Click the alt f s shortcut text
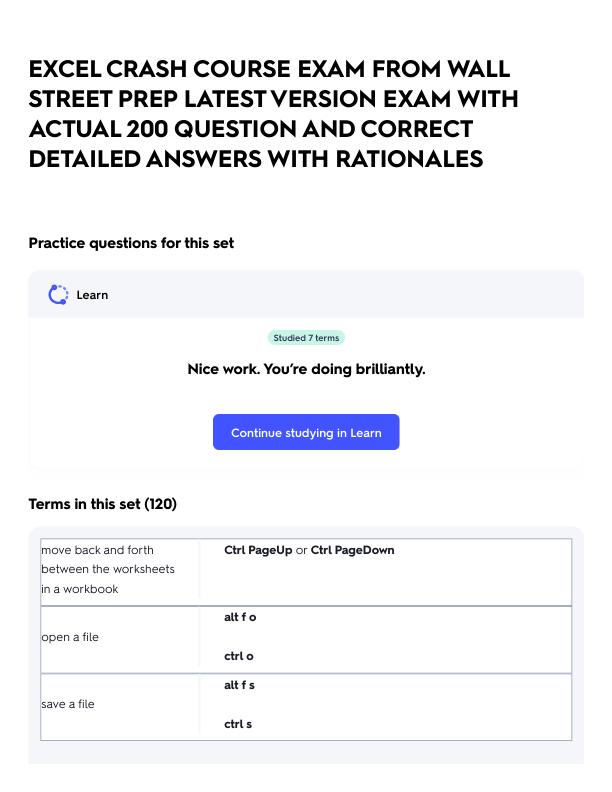Image resolution: width=612 pixels, height=792 pixels. tap(239, 685)
